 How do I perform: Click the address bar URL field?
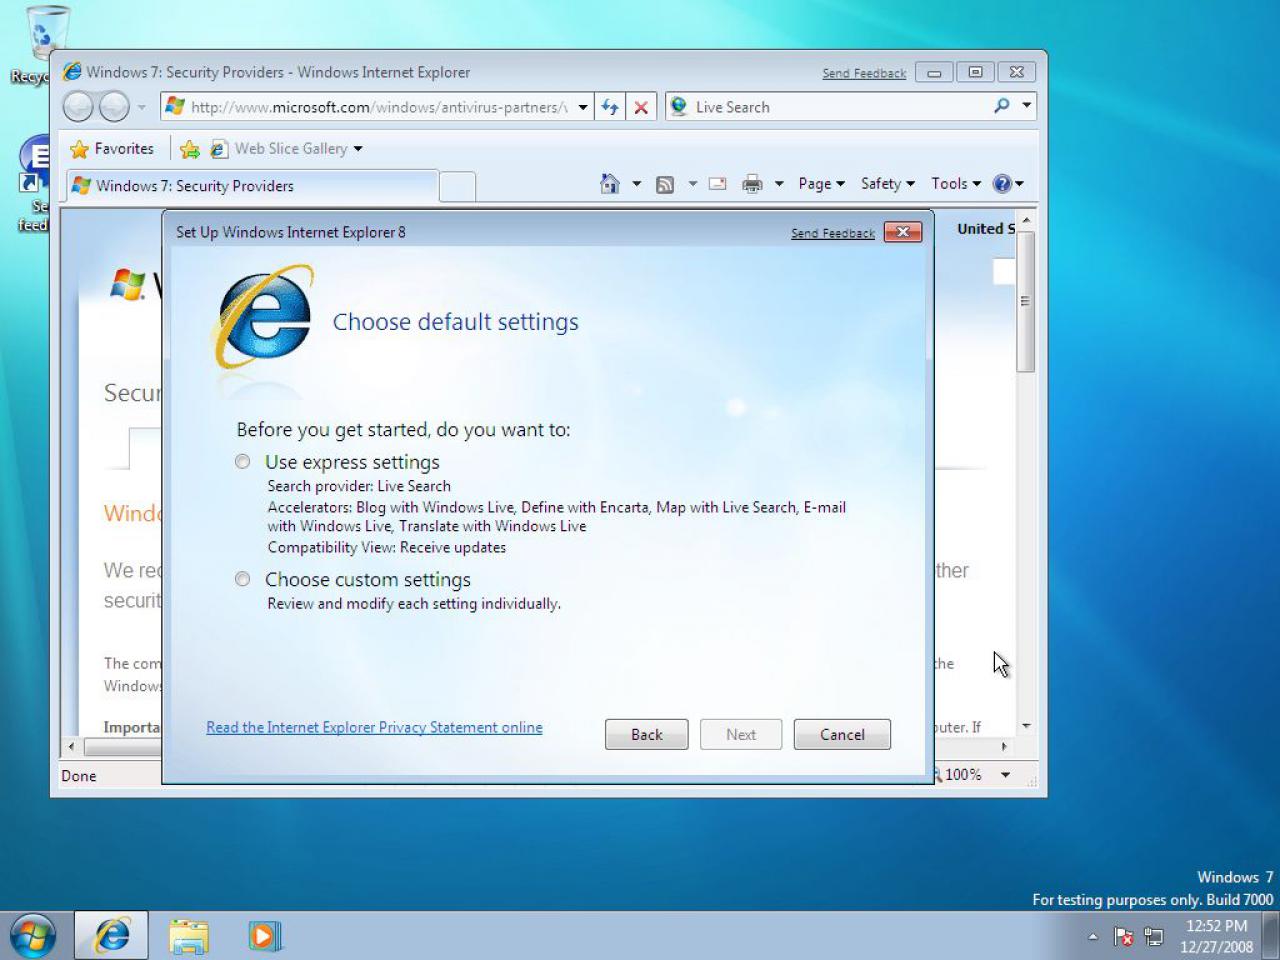tap(378, 107)
